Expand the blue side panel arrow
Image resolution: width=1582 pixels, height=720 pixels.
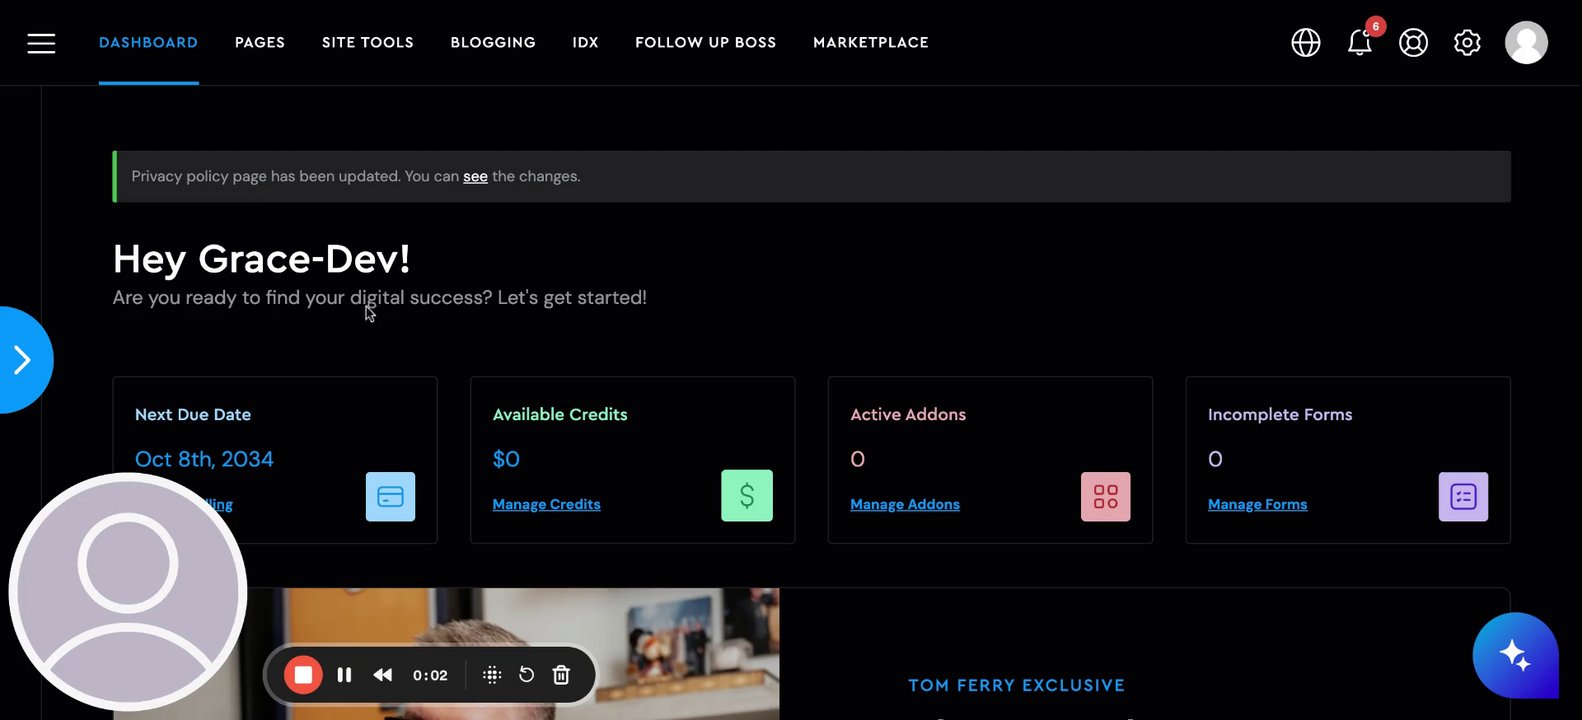22,360
